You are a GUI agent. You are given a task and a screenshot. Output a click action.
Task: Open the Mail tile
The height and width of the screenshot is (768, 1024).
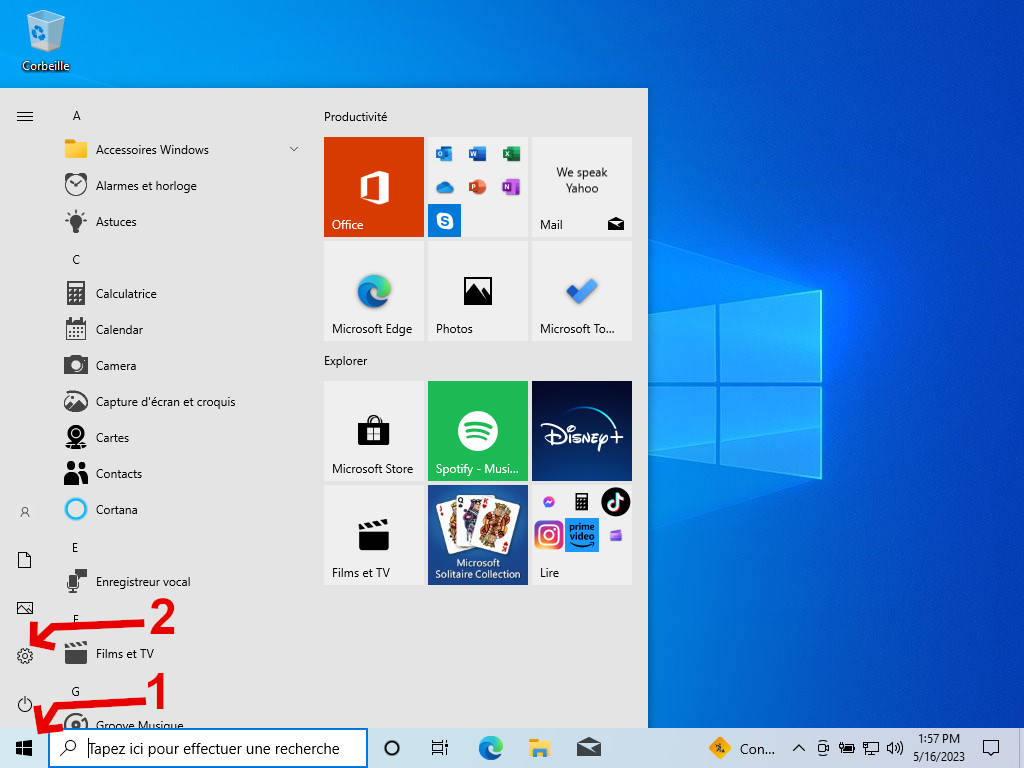(x=582, y=187)
